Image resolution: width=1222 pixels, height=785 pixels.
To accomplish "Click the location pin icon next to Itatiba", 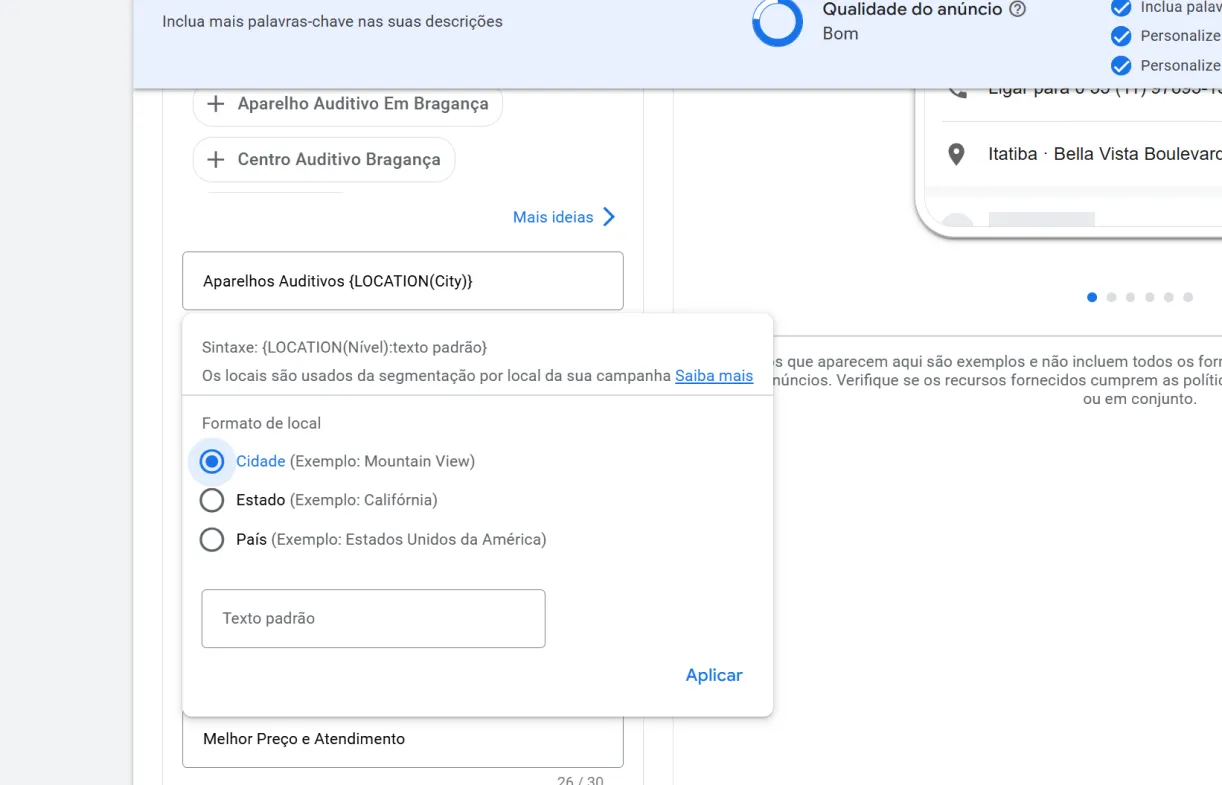I will pyautogui.click(x=957, y=155).
